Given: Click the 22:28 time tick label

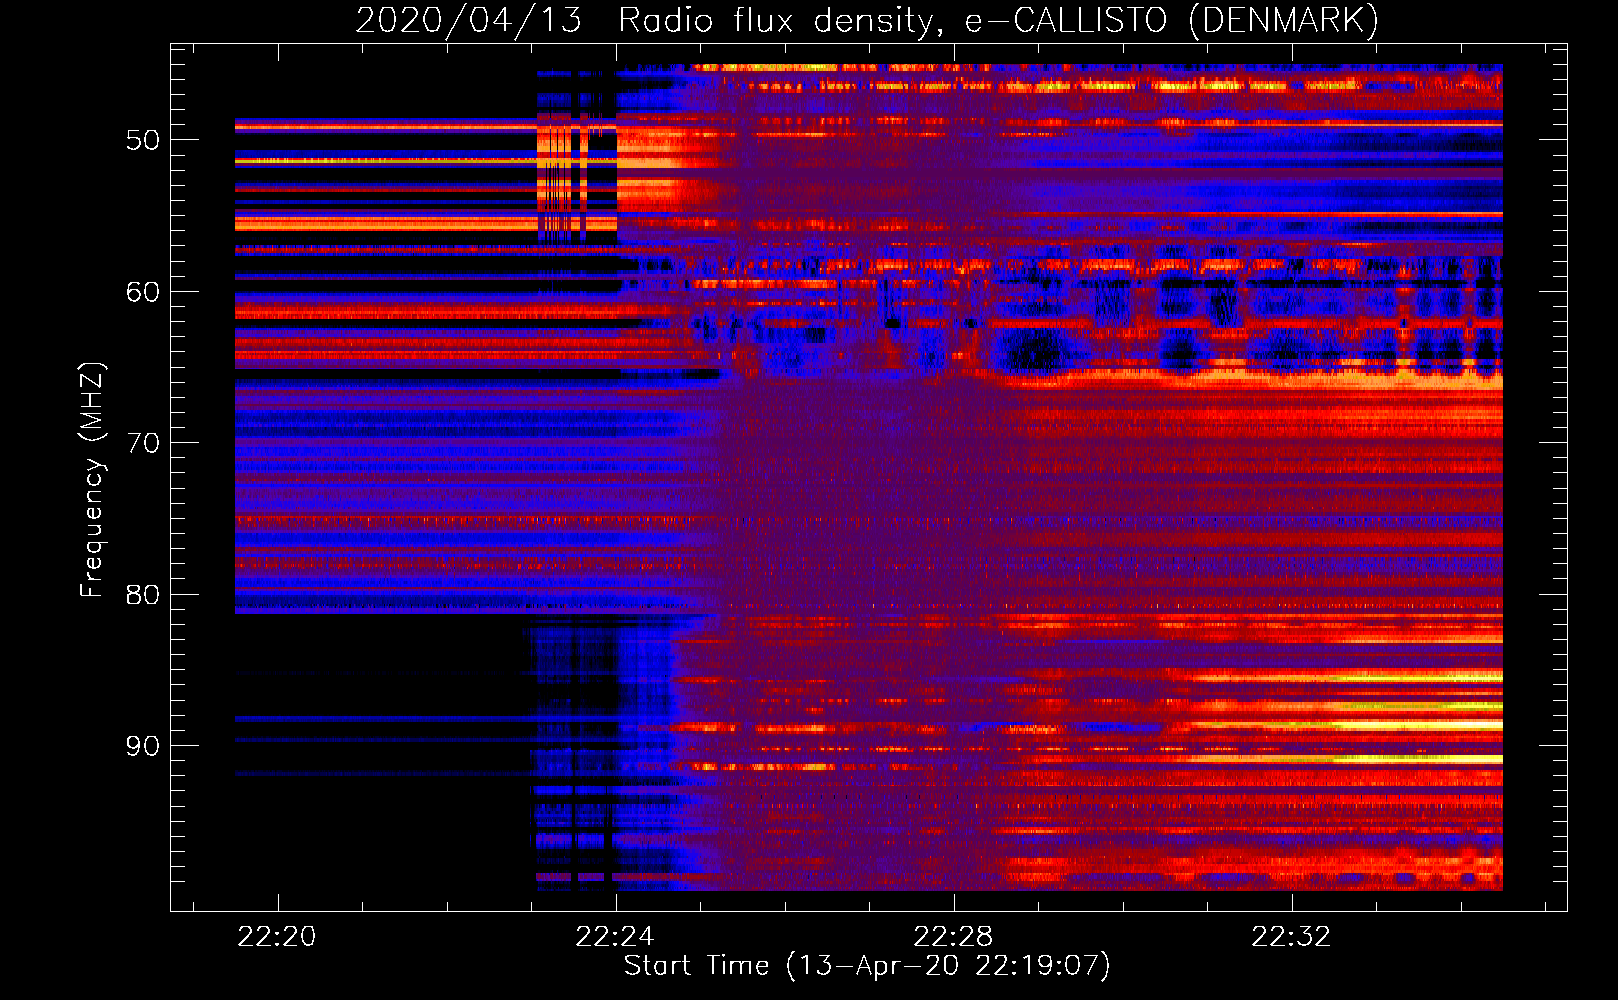Looking at the screenshot, I should 954,936.
